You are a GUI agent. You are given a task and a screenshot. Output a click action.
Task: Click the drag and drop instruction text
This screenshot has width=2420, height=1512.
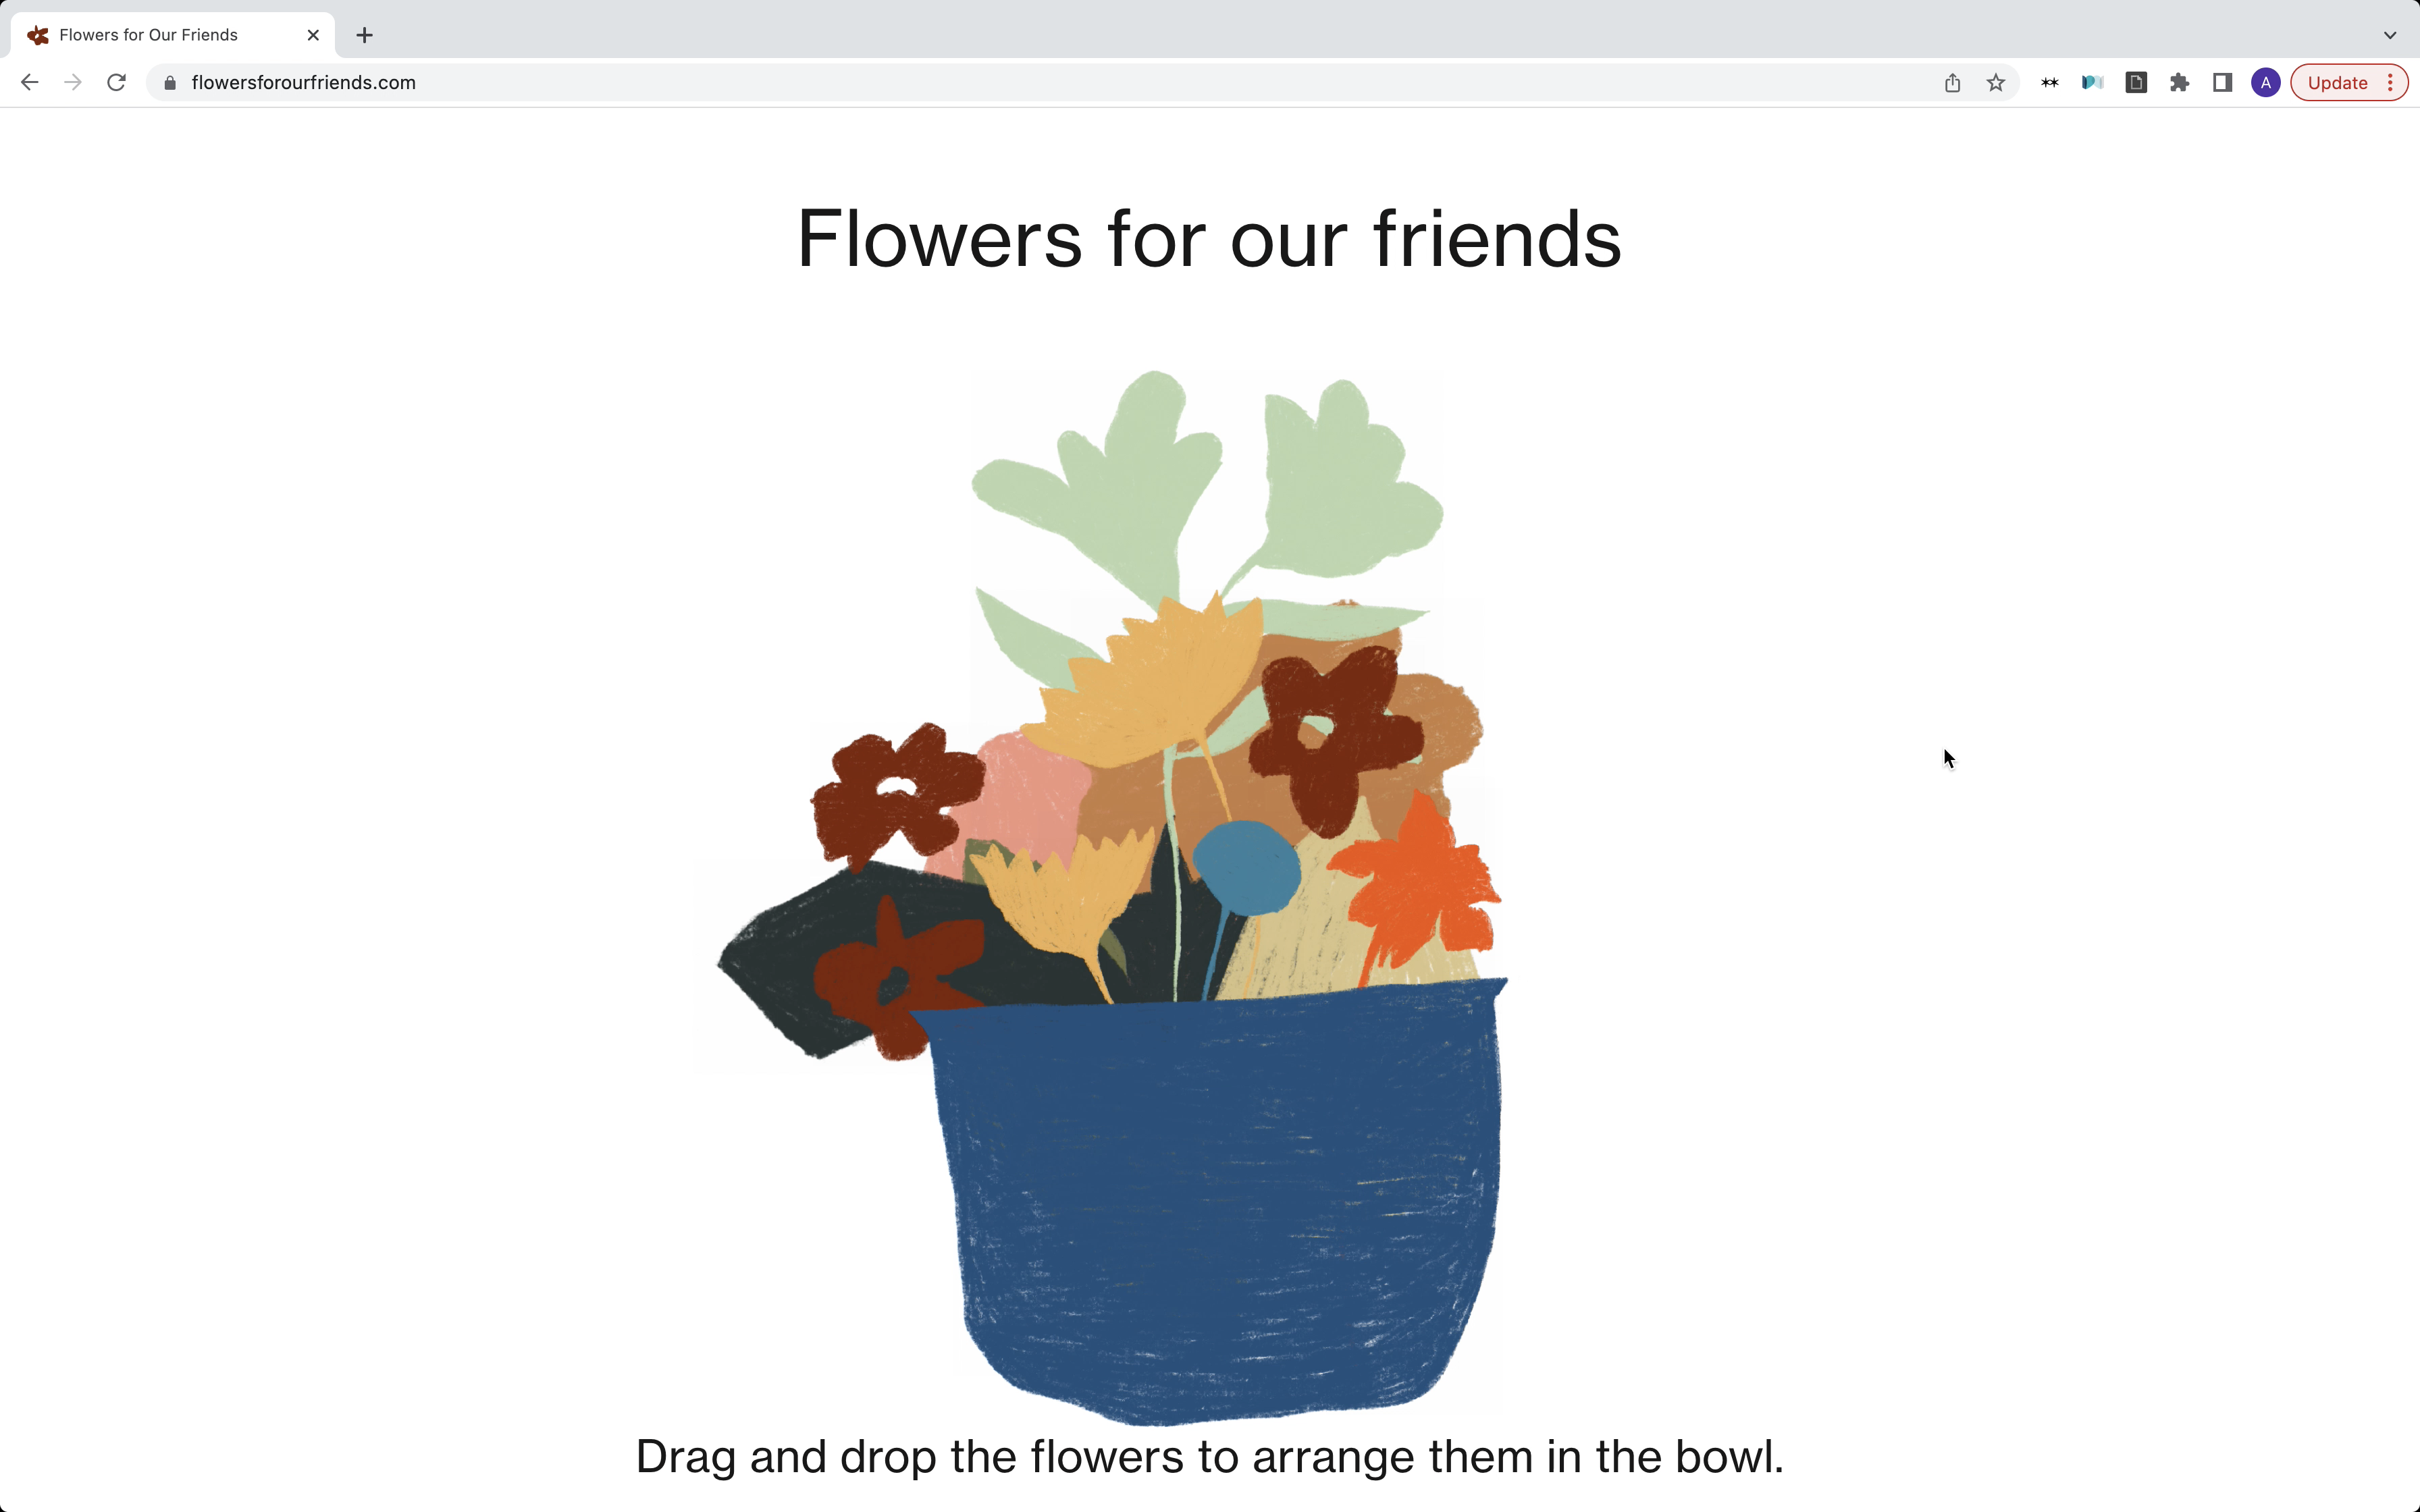pos(1210,1457)
